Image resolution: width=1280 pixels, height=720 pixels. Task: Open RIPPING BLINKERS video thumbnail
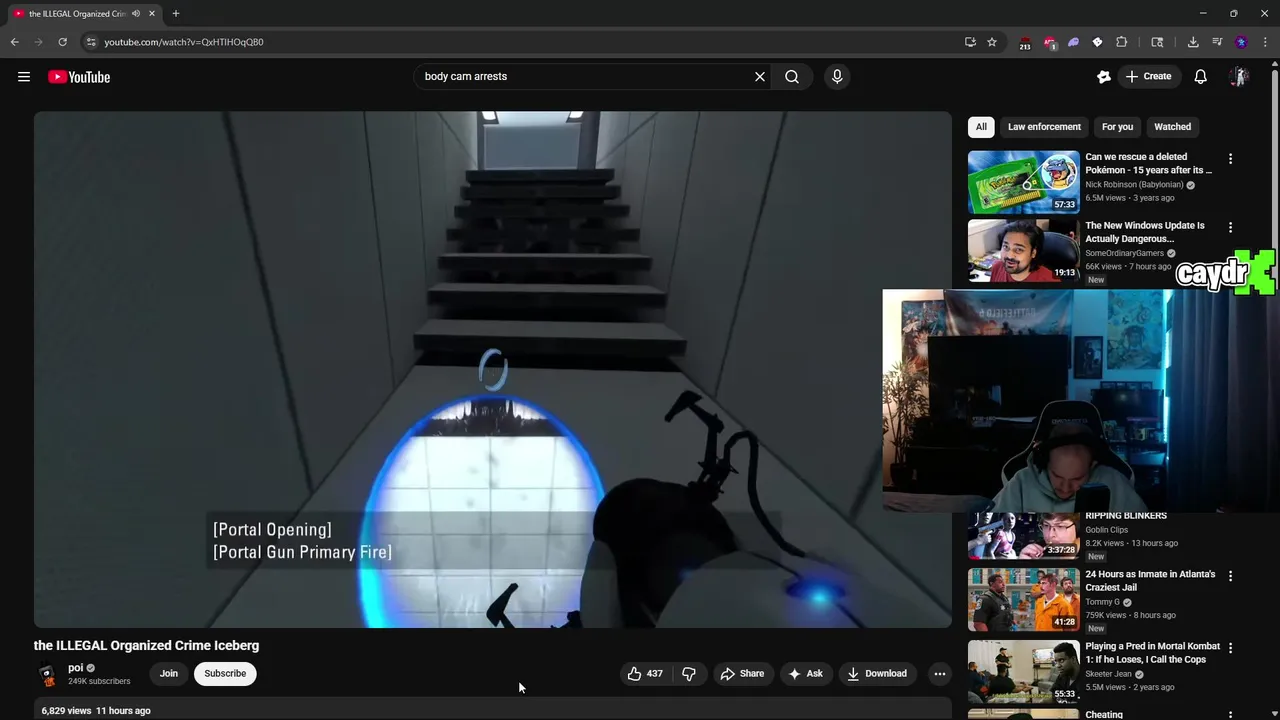[x=1023, y=536]
